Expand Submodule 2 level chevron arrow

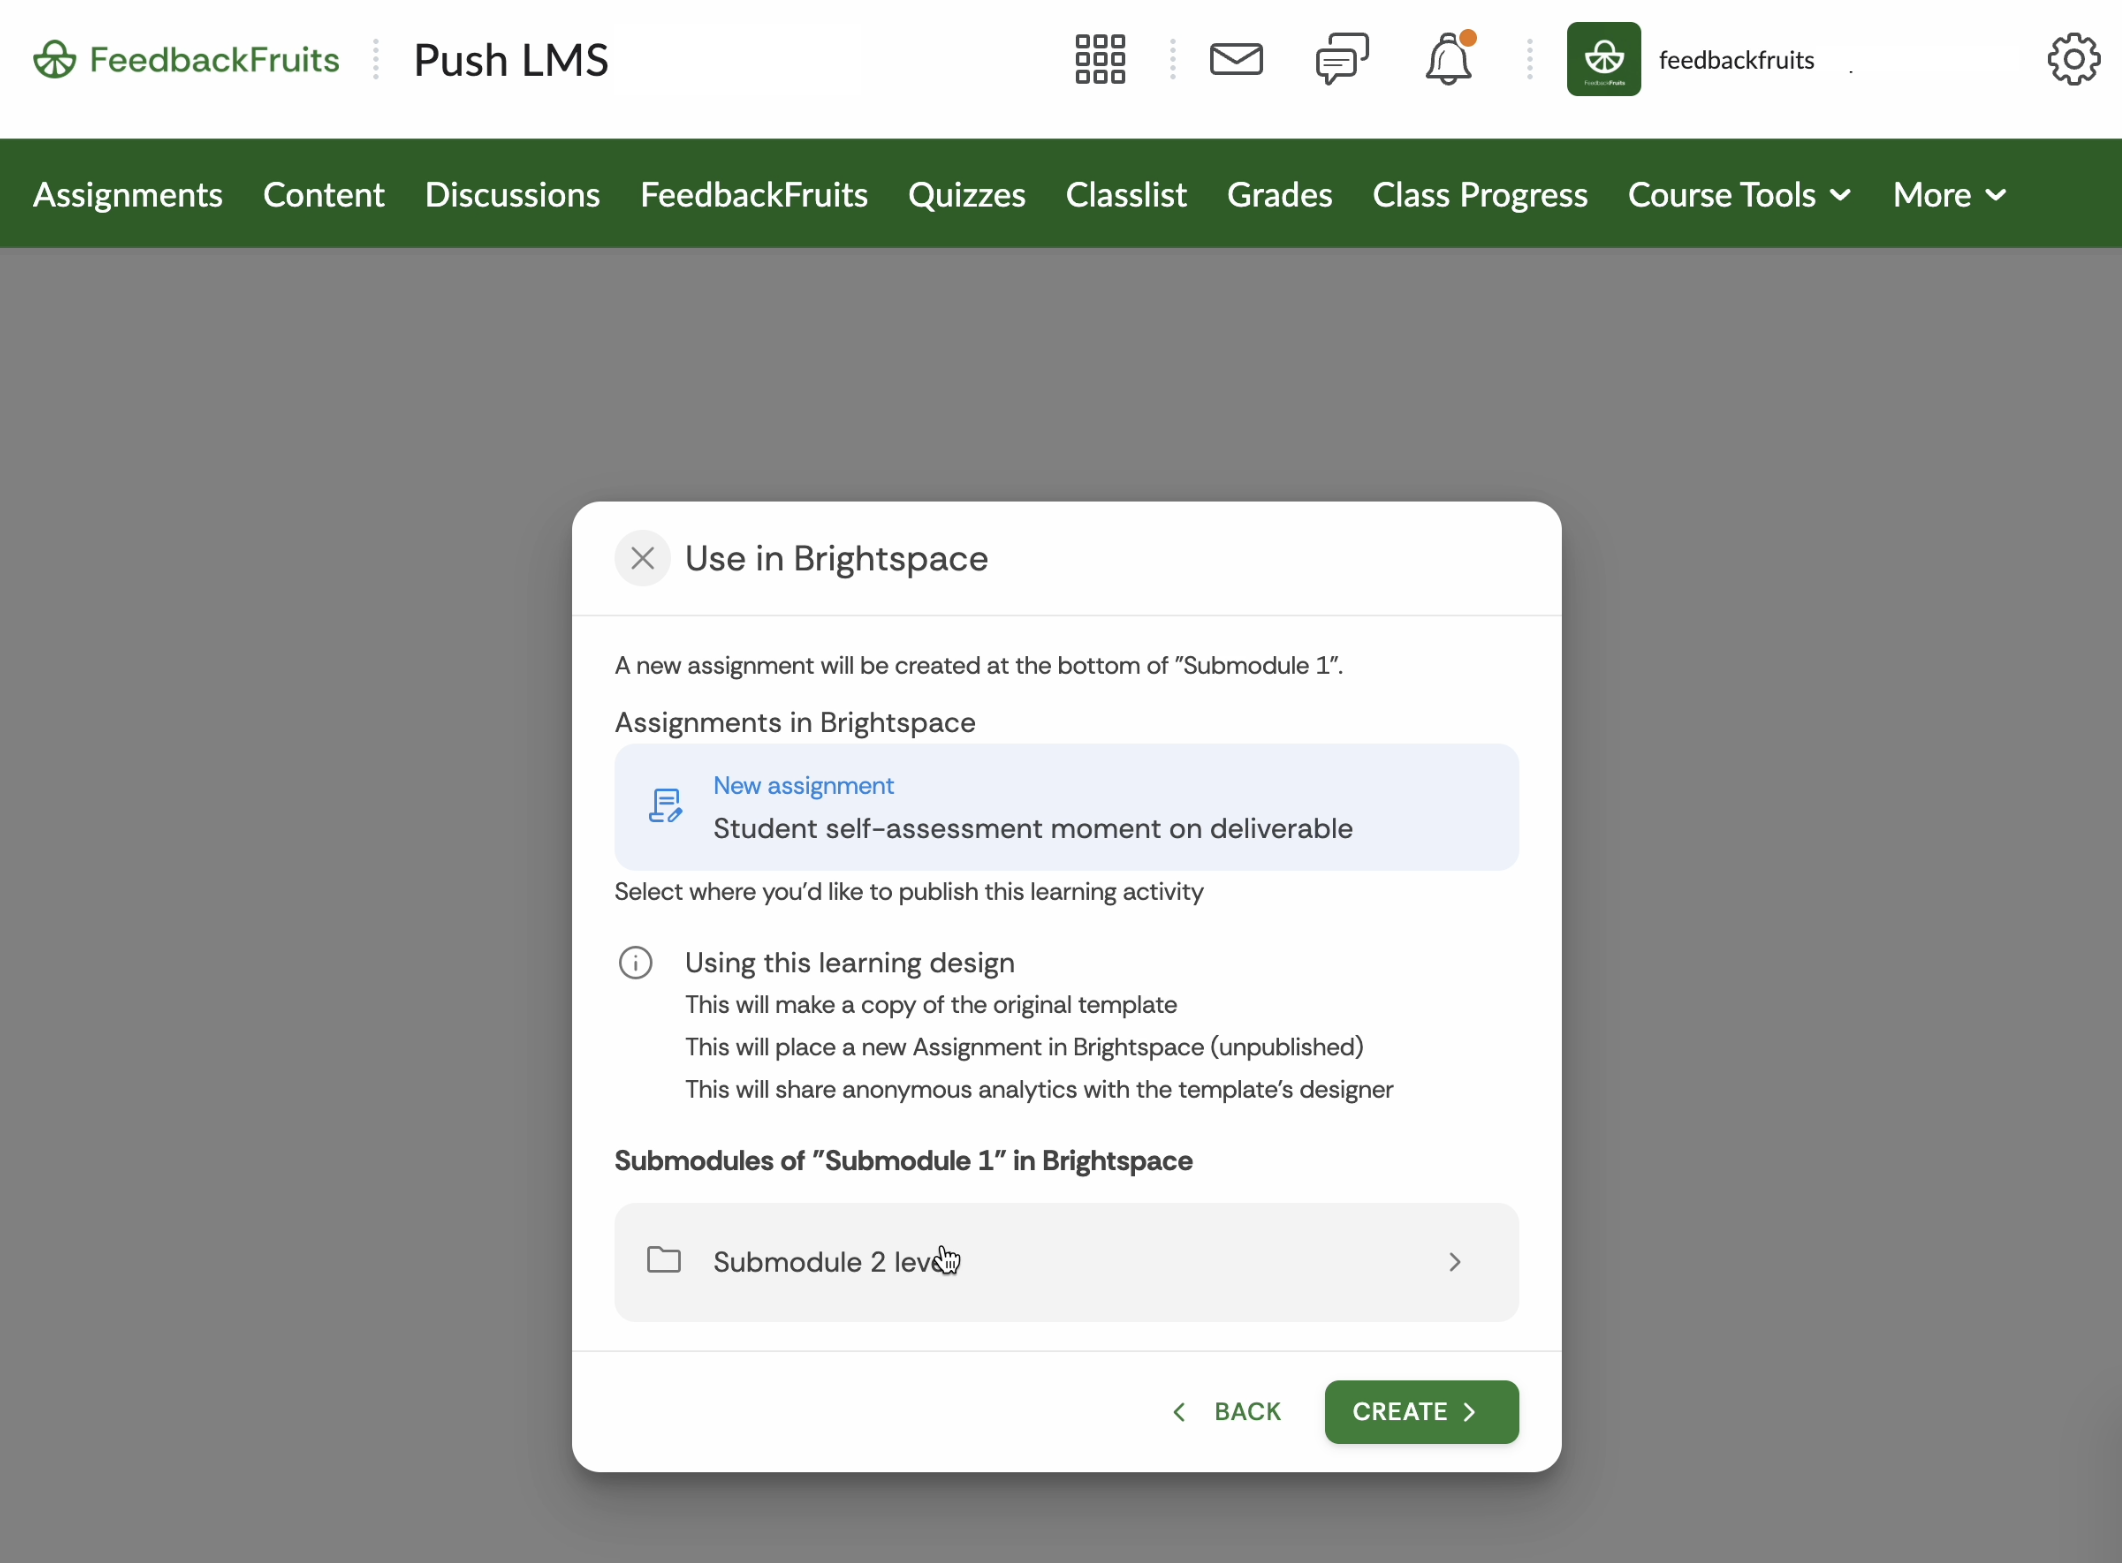click(1454, 1262)
